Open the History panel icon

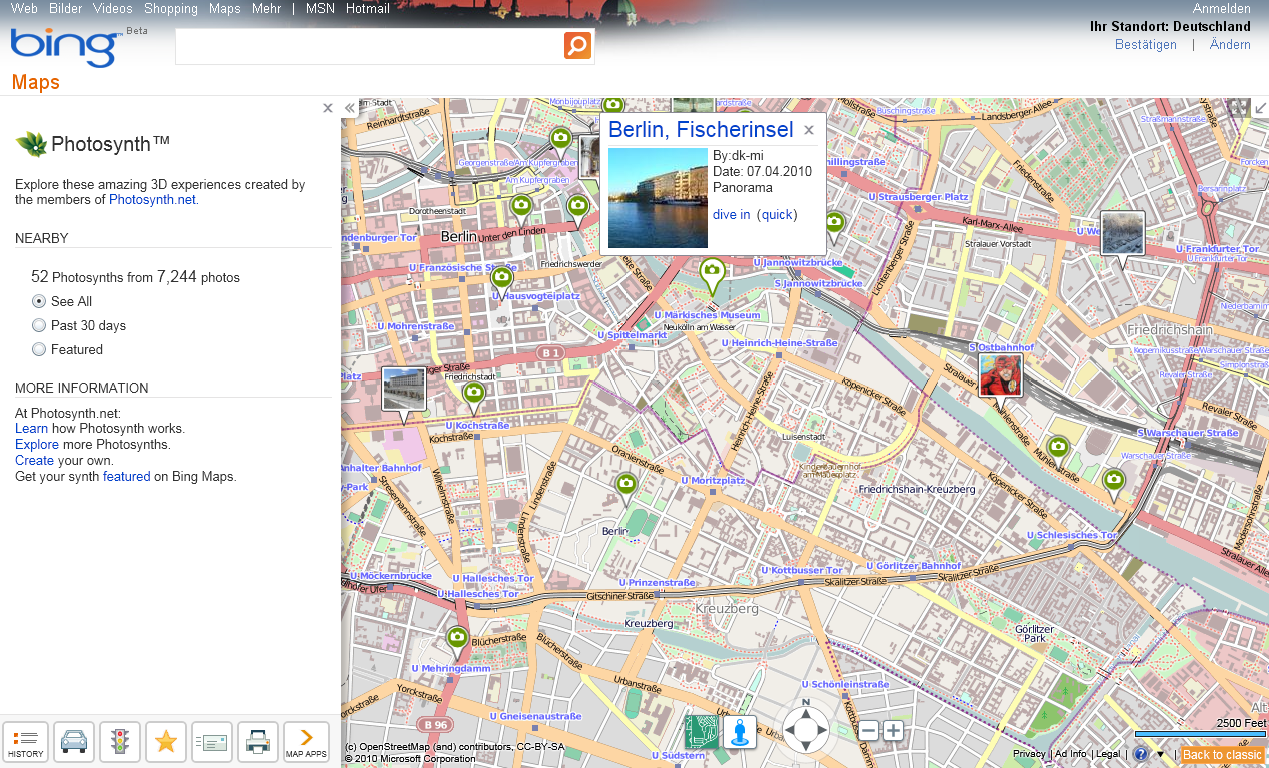coord(25,742)
